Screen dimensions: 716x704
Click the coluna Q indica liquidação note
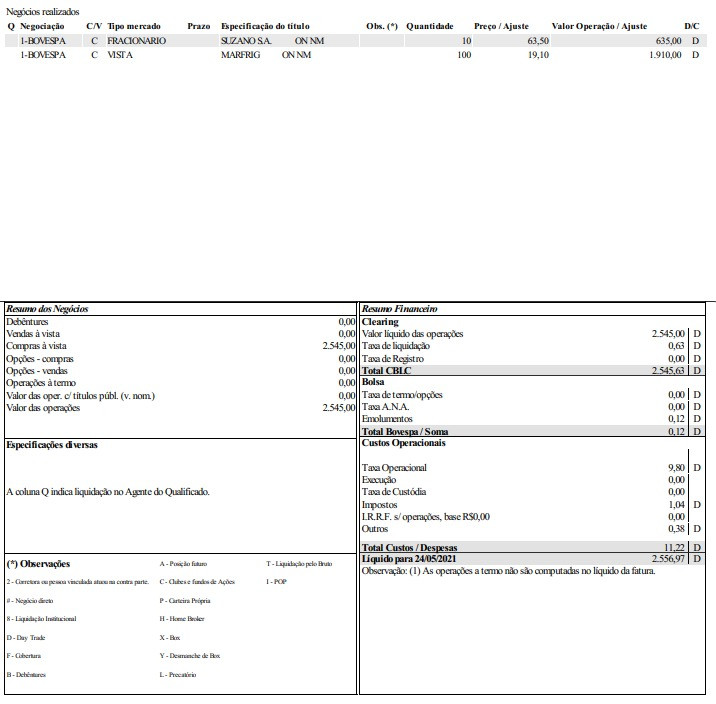(x=108, y=492)
